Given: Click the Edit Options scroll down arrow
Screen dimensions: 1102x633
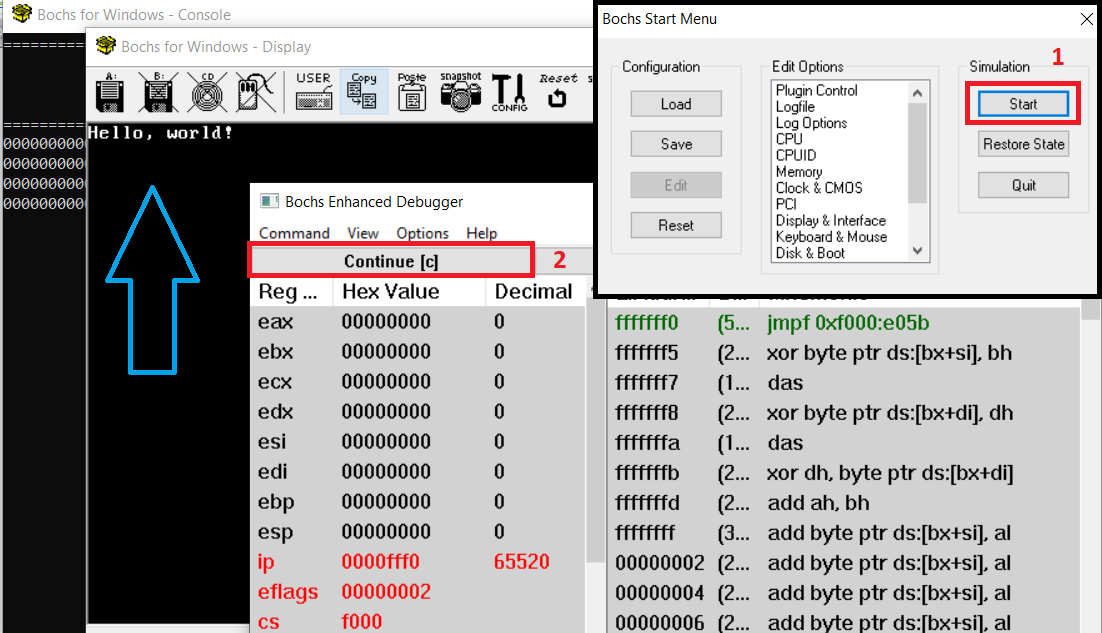Looking at the screenshot, I should tap(917, 251).
